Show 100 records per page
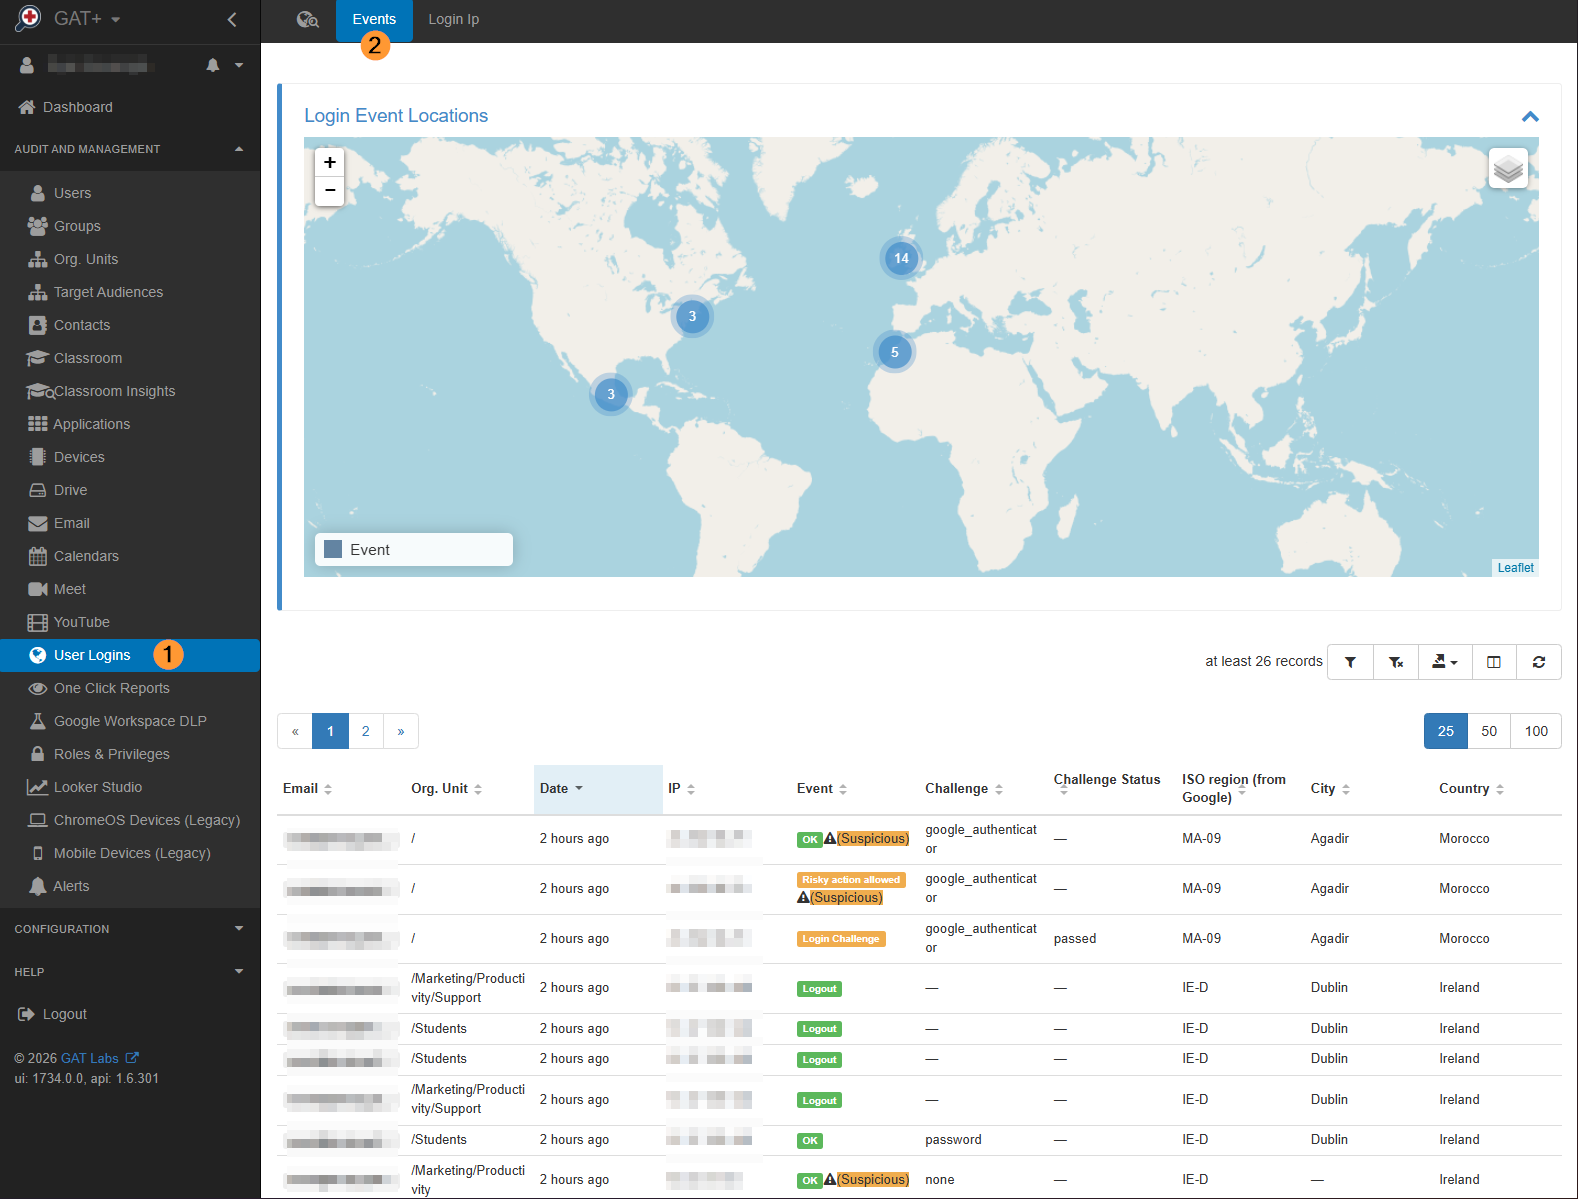Screen dimensions: 1578x1199 click(x=1536, y=731)
